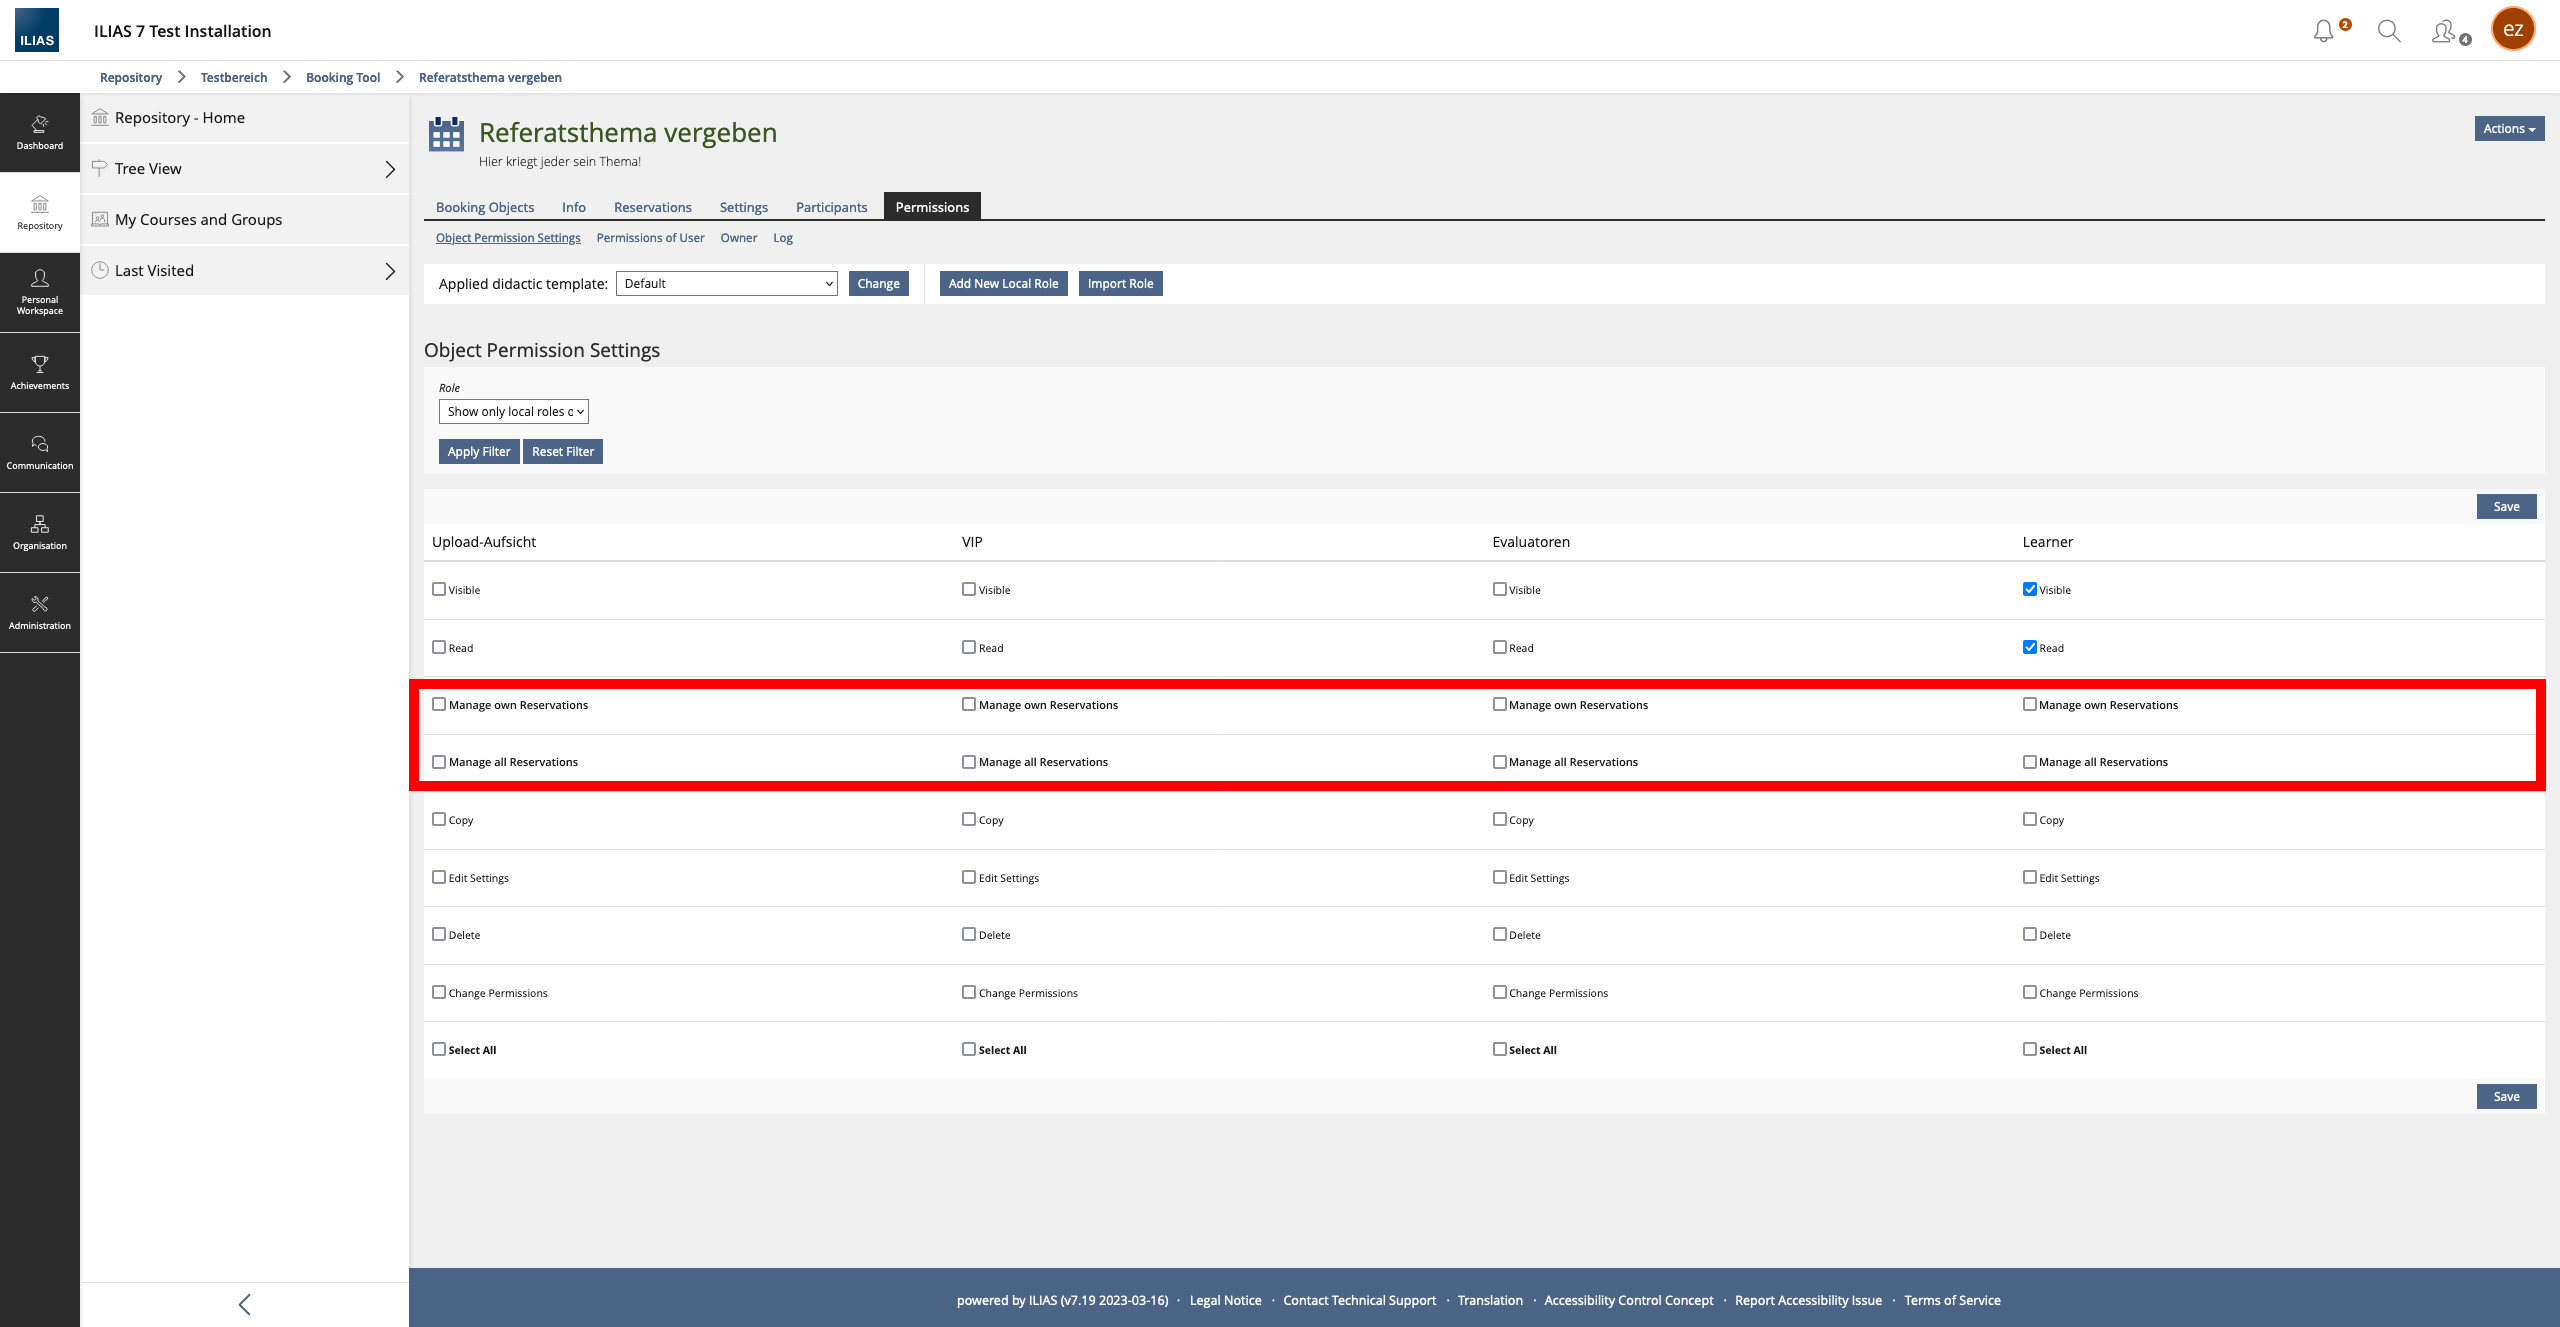Open the Who-is-online contacts icon

2445,31
